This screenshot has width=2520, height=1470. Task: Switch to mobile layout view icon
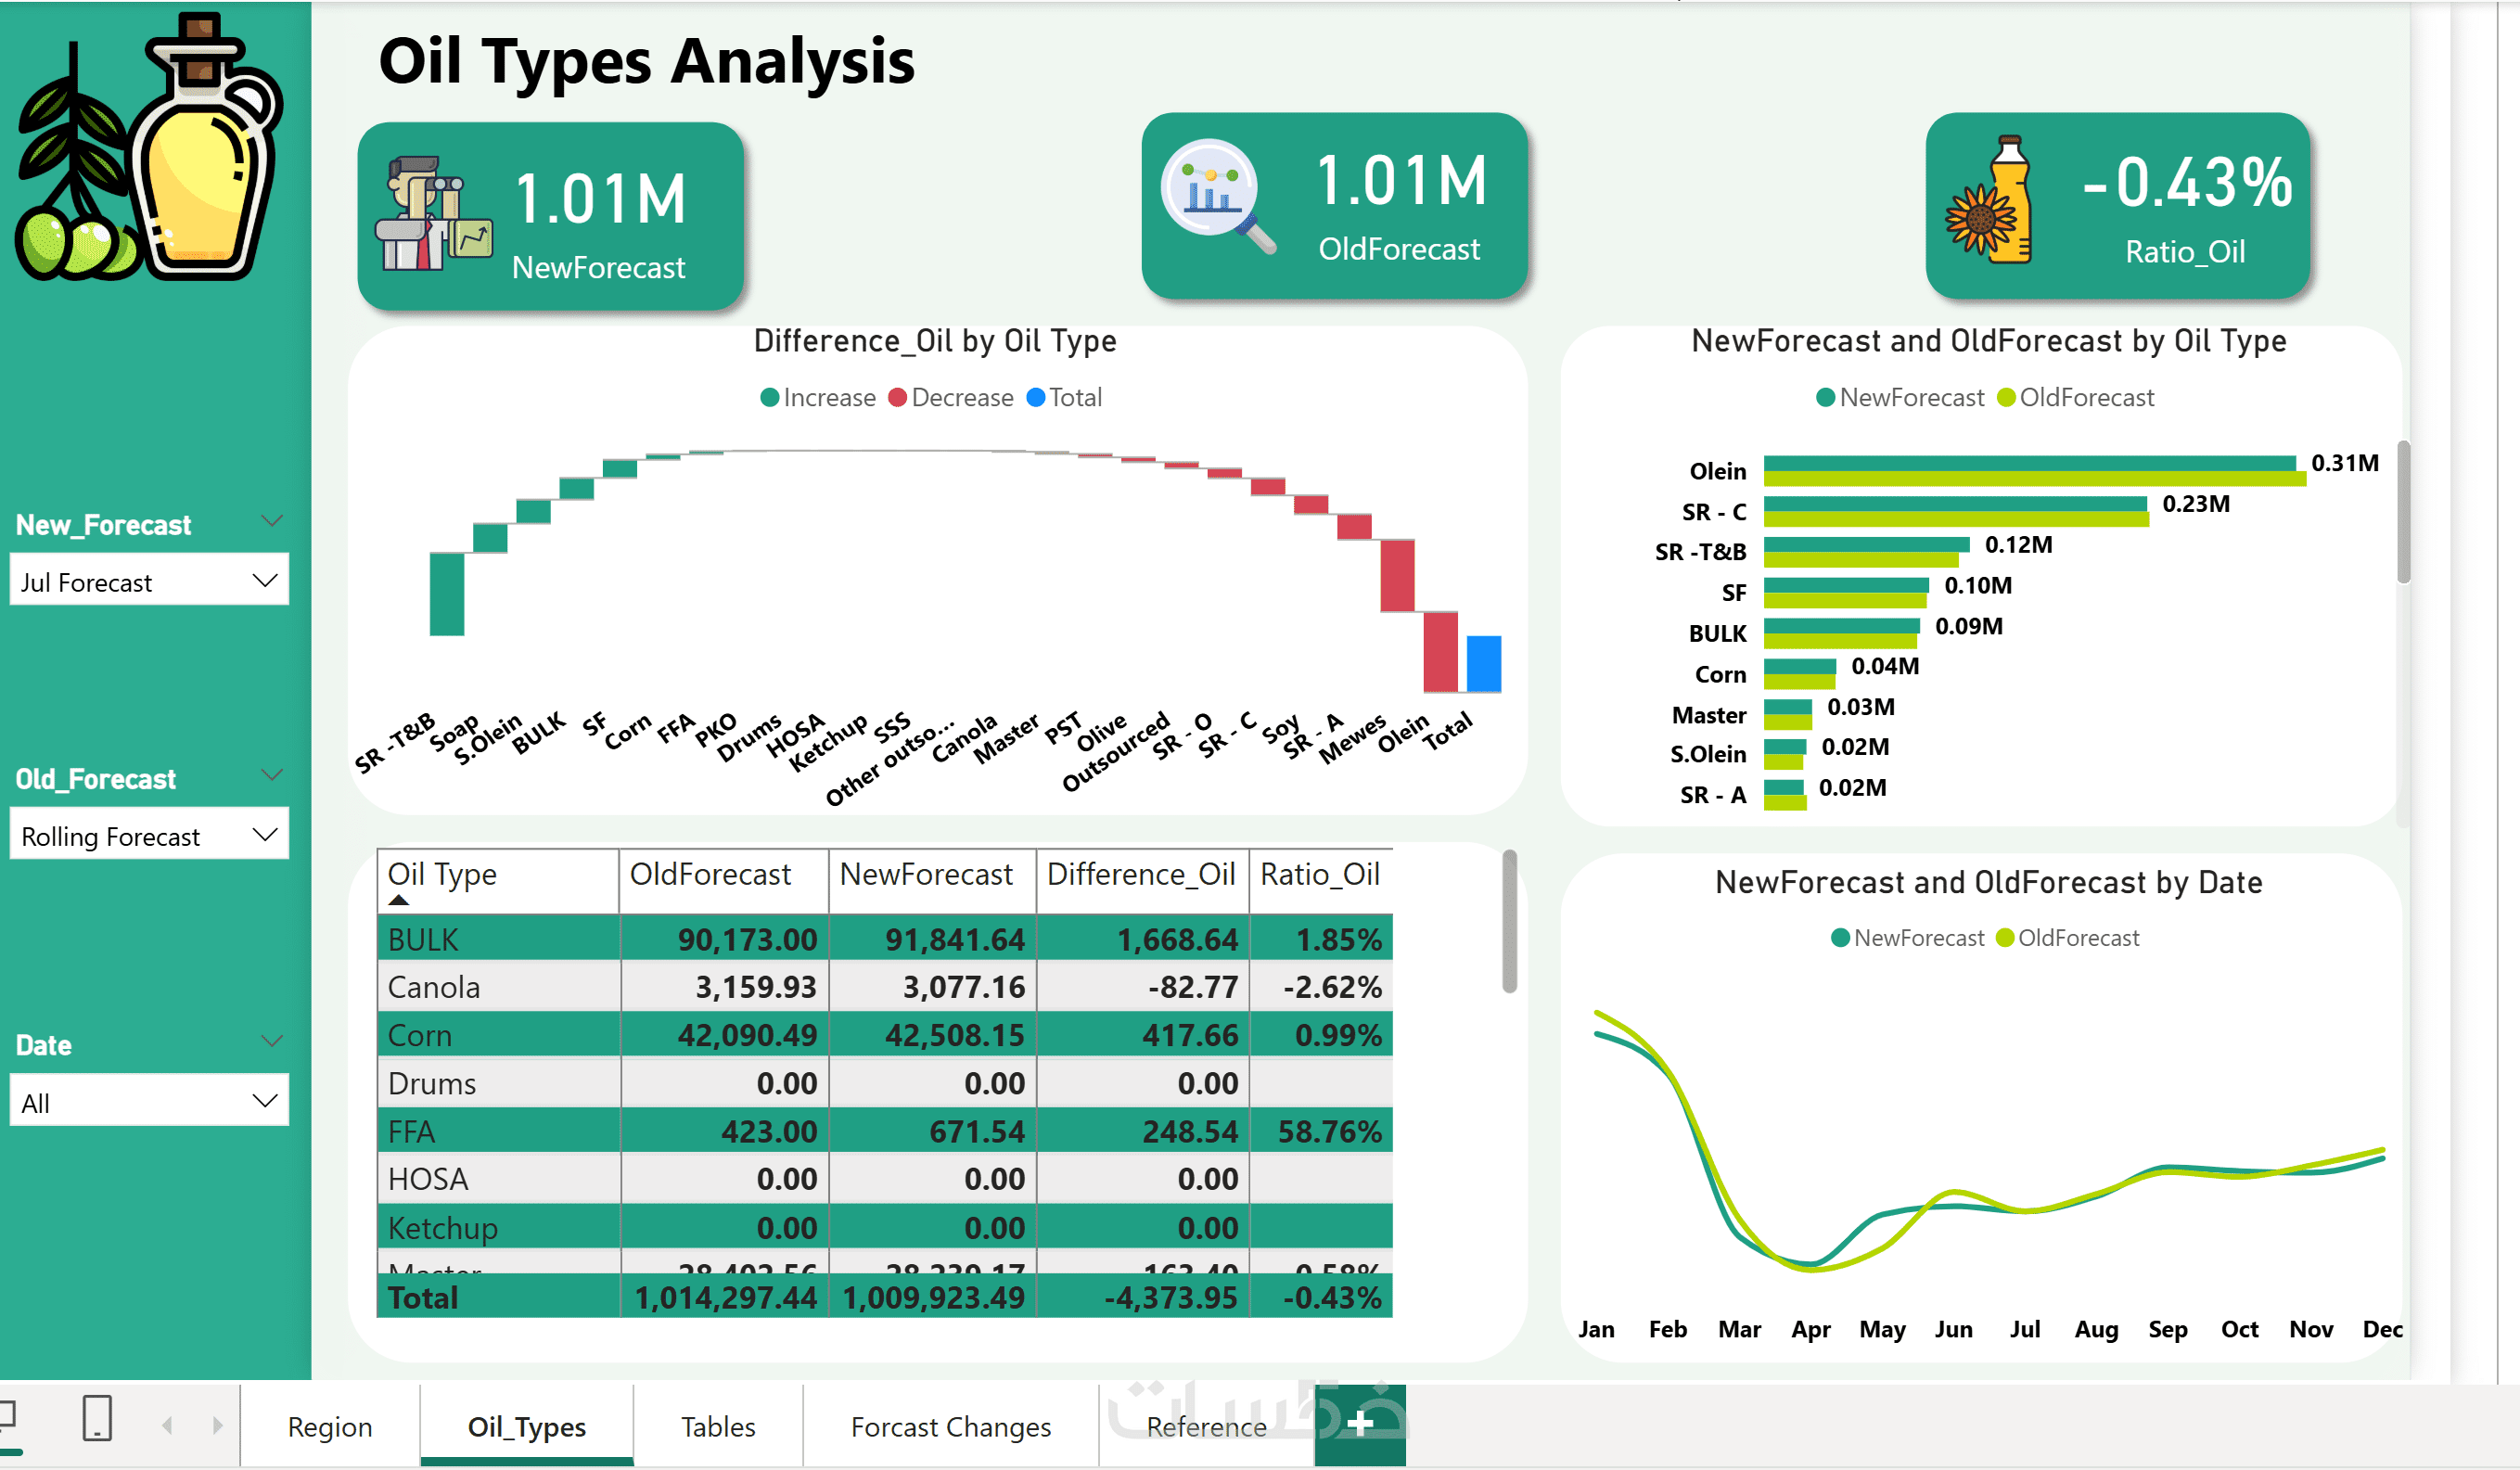pyautogui.click(x=97, y=1418)
